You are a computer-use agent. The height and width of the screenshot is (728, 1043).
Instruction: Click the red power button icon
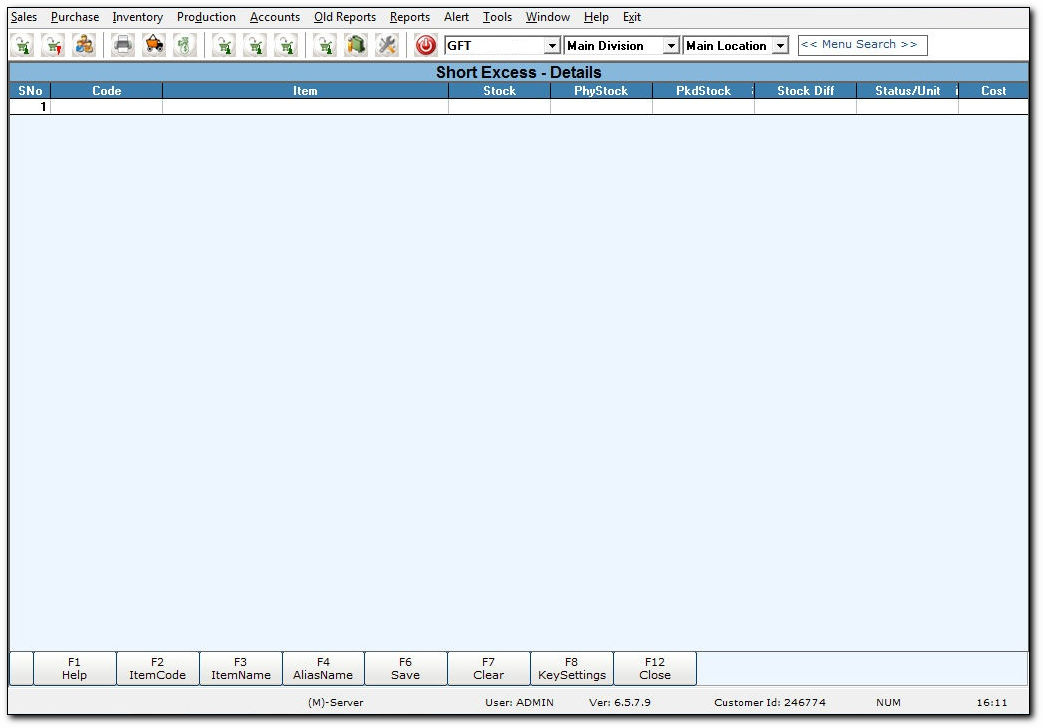(426, 45)
